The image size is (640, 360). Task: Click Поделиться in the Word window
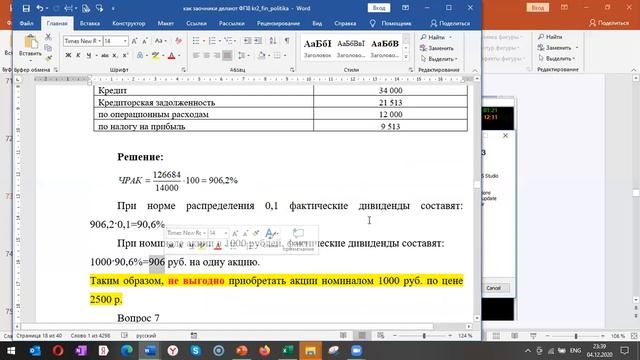[450, 23]
